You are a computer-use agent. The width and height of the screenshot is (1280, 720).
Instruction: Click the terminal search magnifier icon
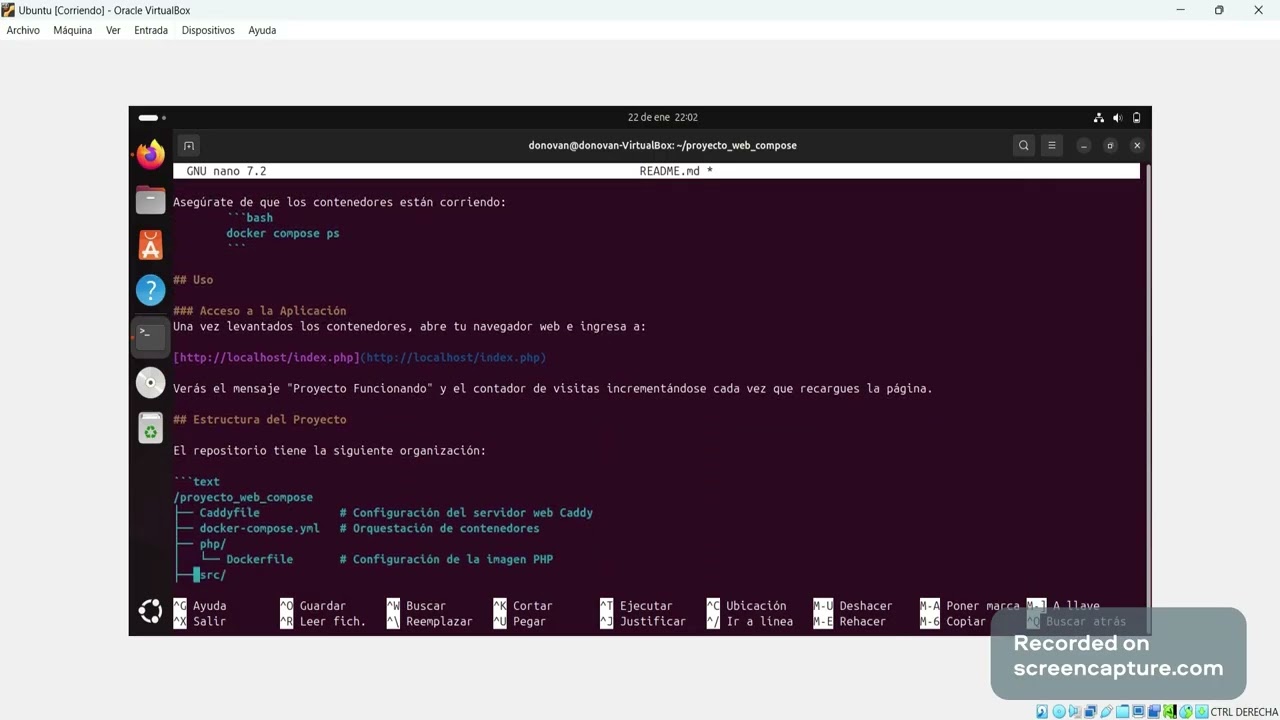click(x=1023, y=146)
